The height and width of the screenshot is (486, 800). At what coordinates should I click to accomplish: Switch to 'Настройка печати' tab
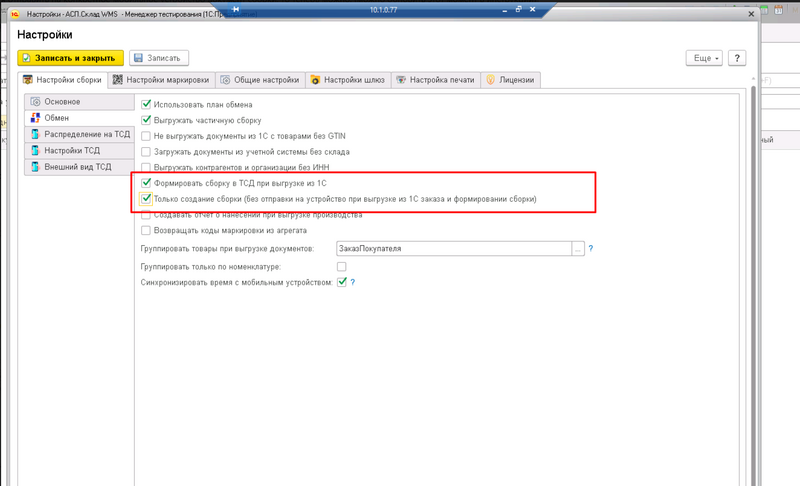436,80
